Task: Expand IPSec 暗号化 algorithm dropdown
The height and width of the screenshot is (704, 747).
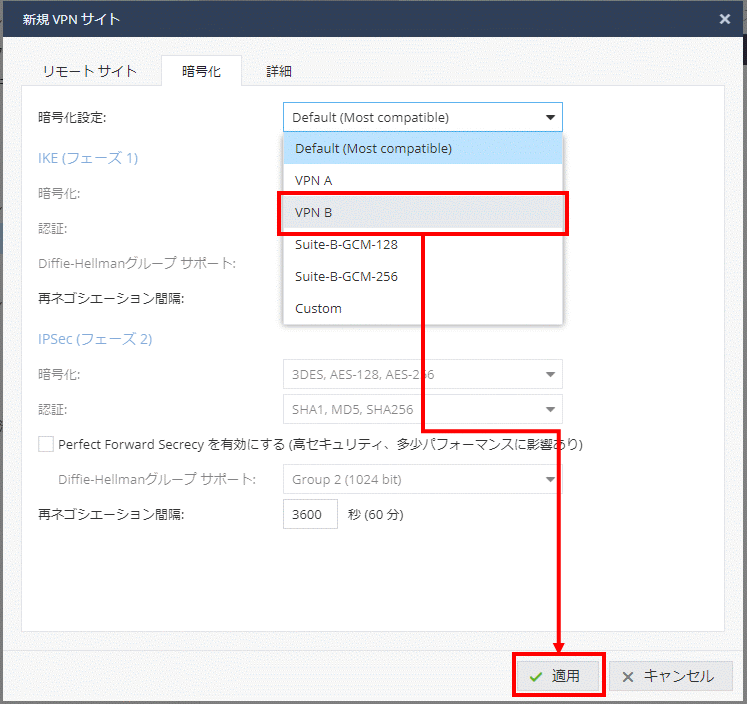Action: (549, 375)
